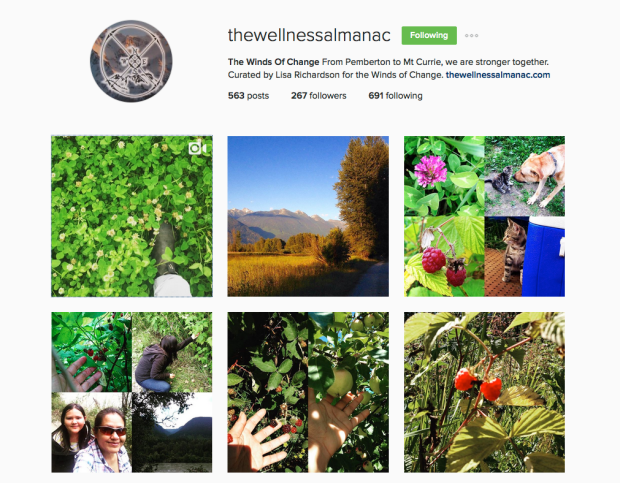Open the collage with kitten and dog
This screenshot has width=620, height=483.
[484, 216]
